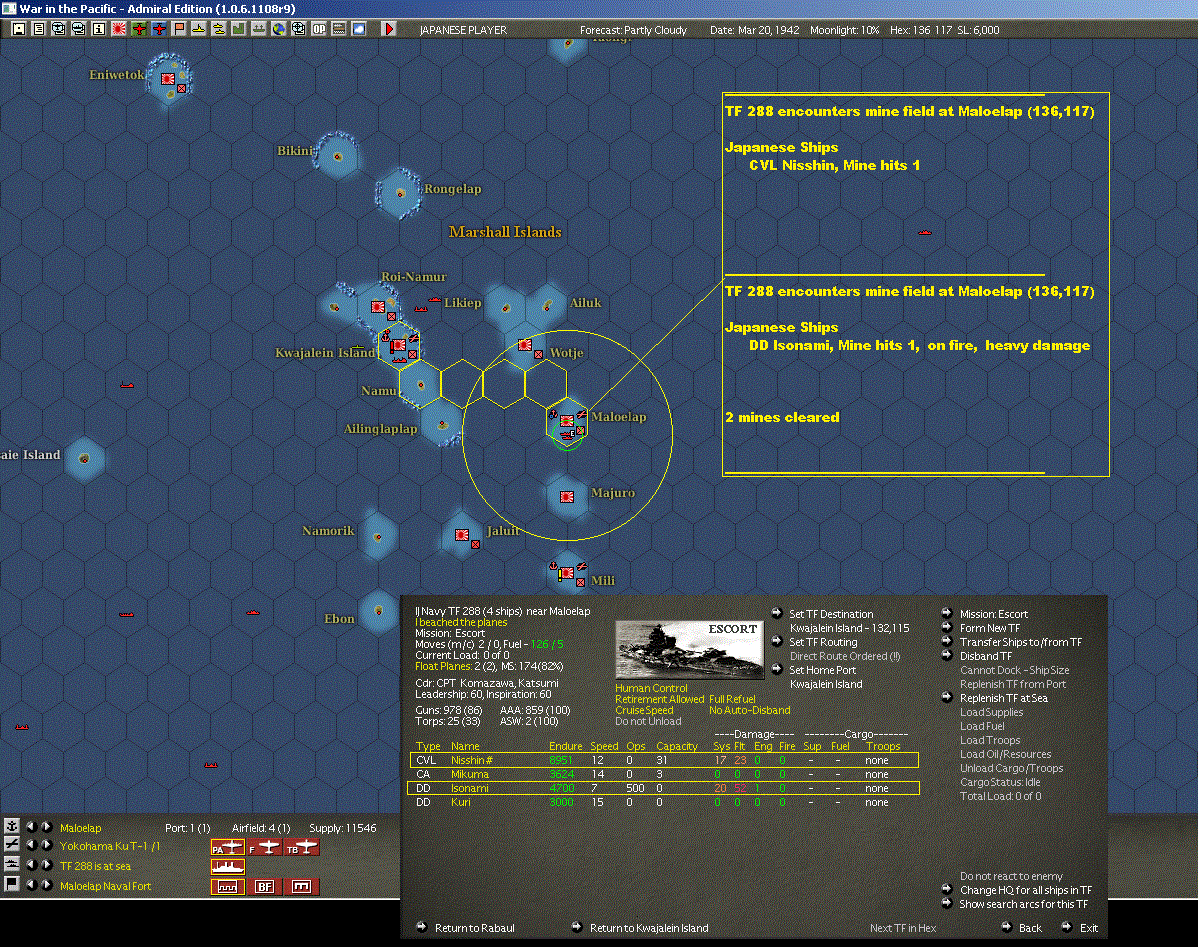Toggle Human Control setting
The height and width of the screenshot is (947, 1198).
pos(651,688)
